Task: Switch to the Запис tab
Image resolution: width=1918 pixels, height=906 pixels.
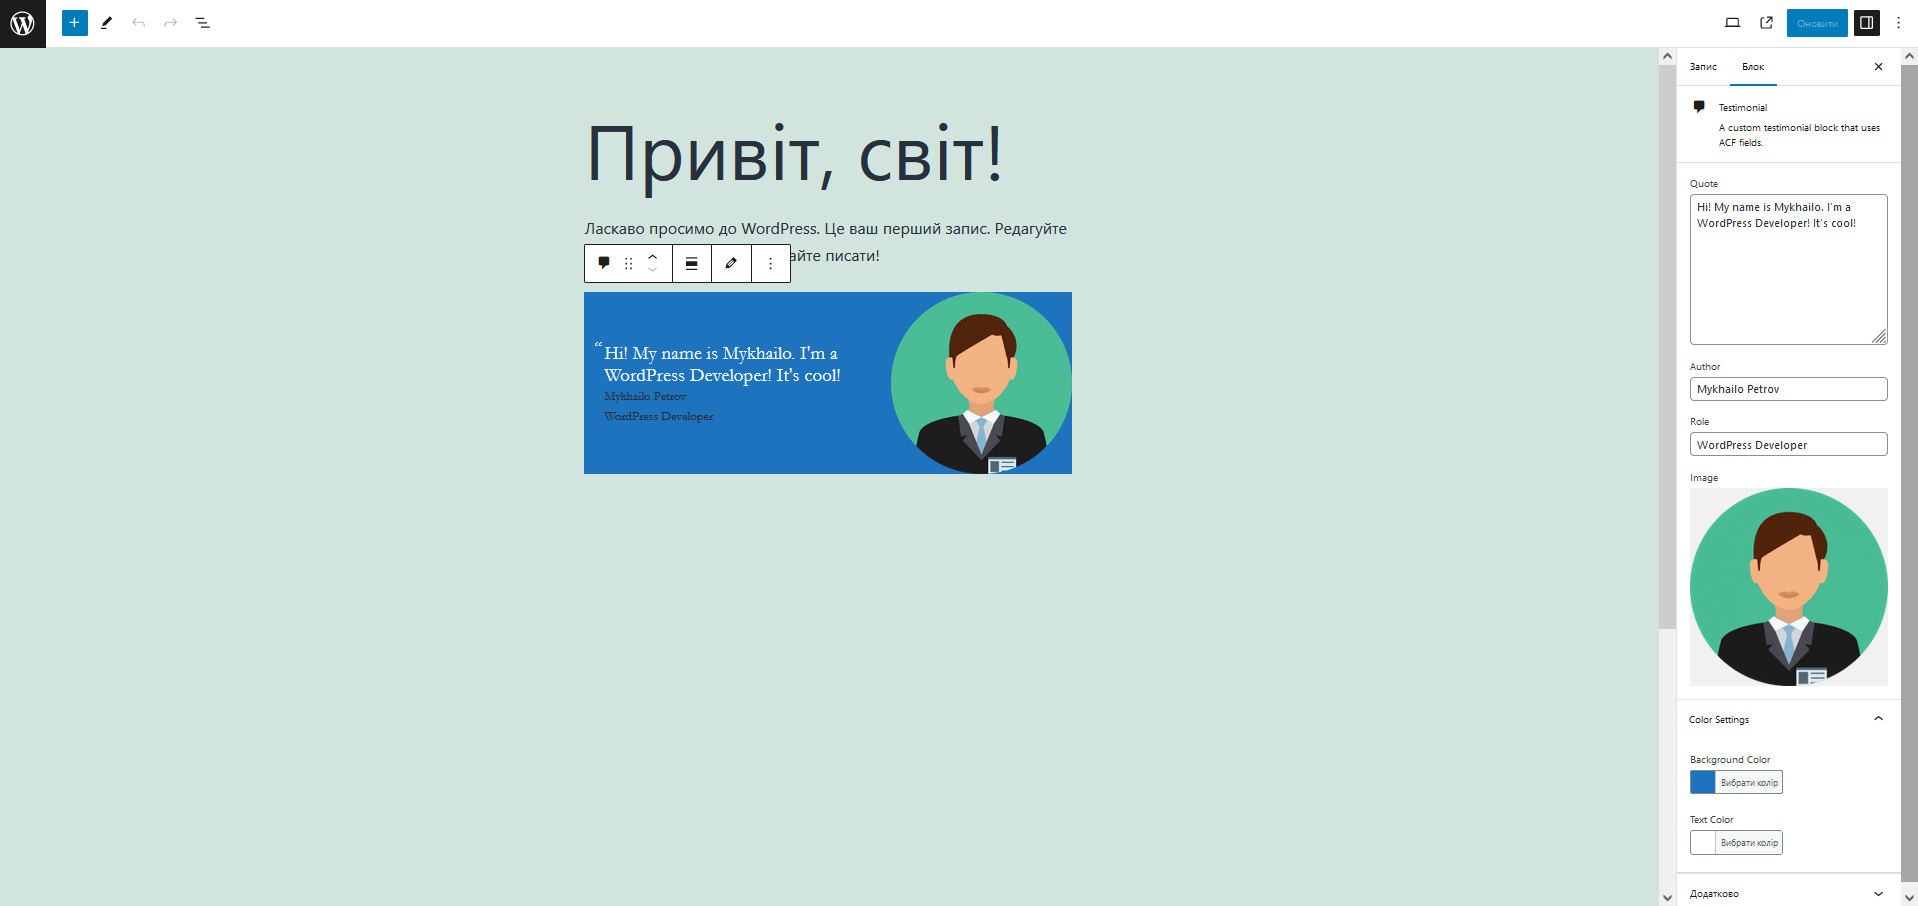Action: 1703,67
